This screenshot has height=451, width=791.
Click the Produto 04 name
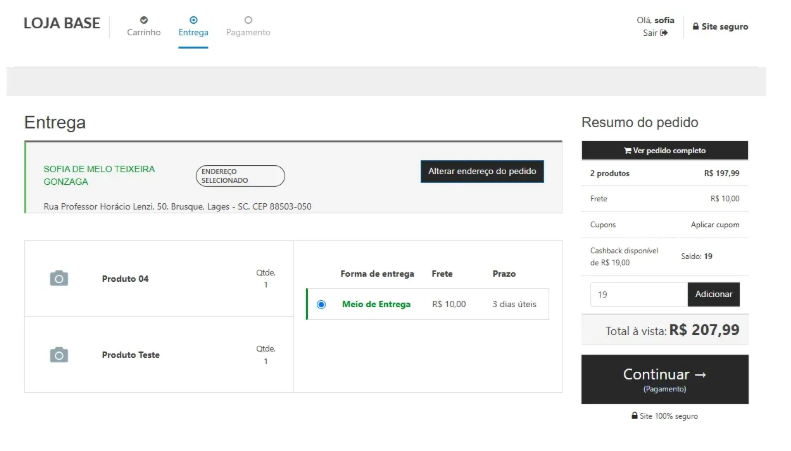[125, 279]
